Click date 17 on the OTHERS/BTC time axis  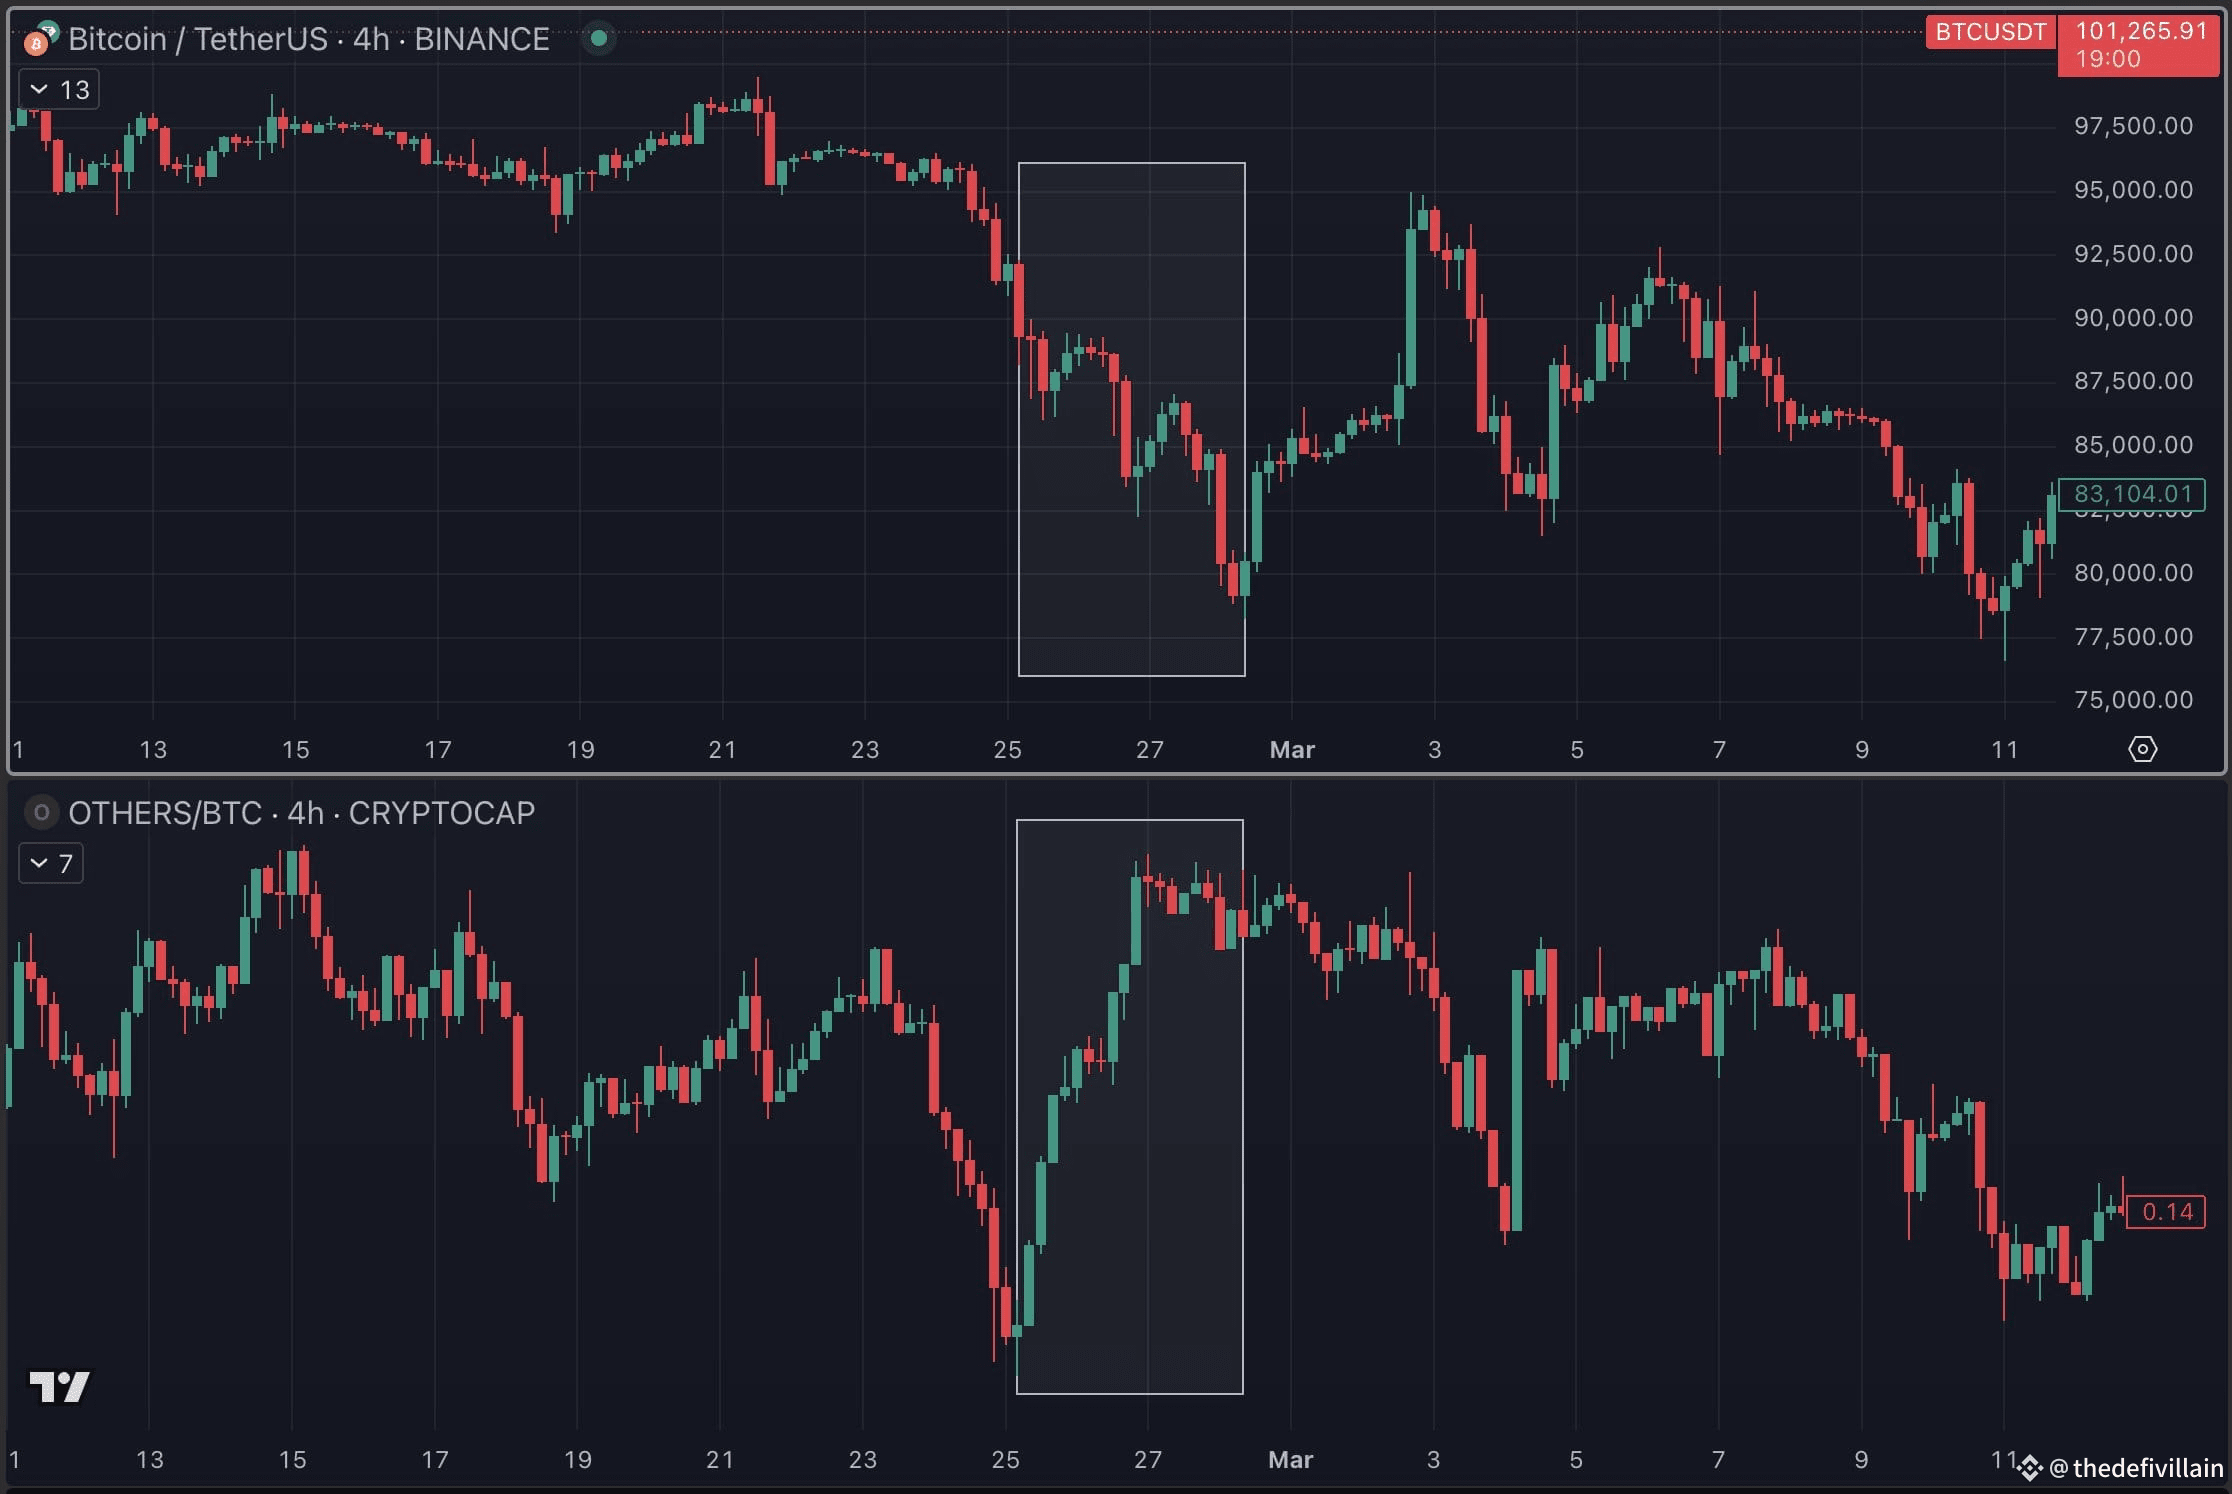[x=435, y=1460]
